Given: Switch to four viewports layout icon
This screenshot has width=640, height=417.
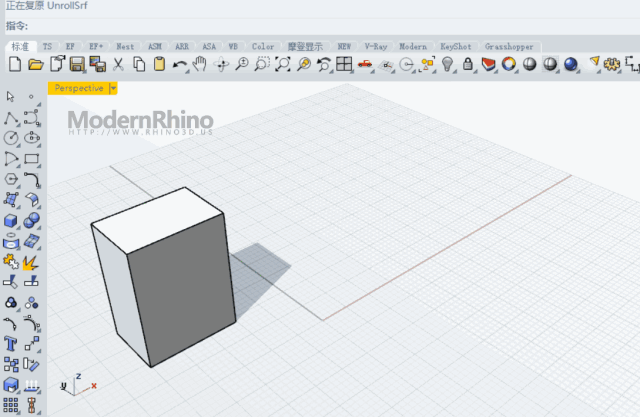Looking at the screenshot, I should click(x=344, y=64).
